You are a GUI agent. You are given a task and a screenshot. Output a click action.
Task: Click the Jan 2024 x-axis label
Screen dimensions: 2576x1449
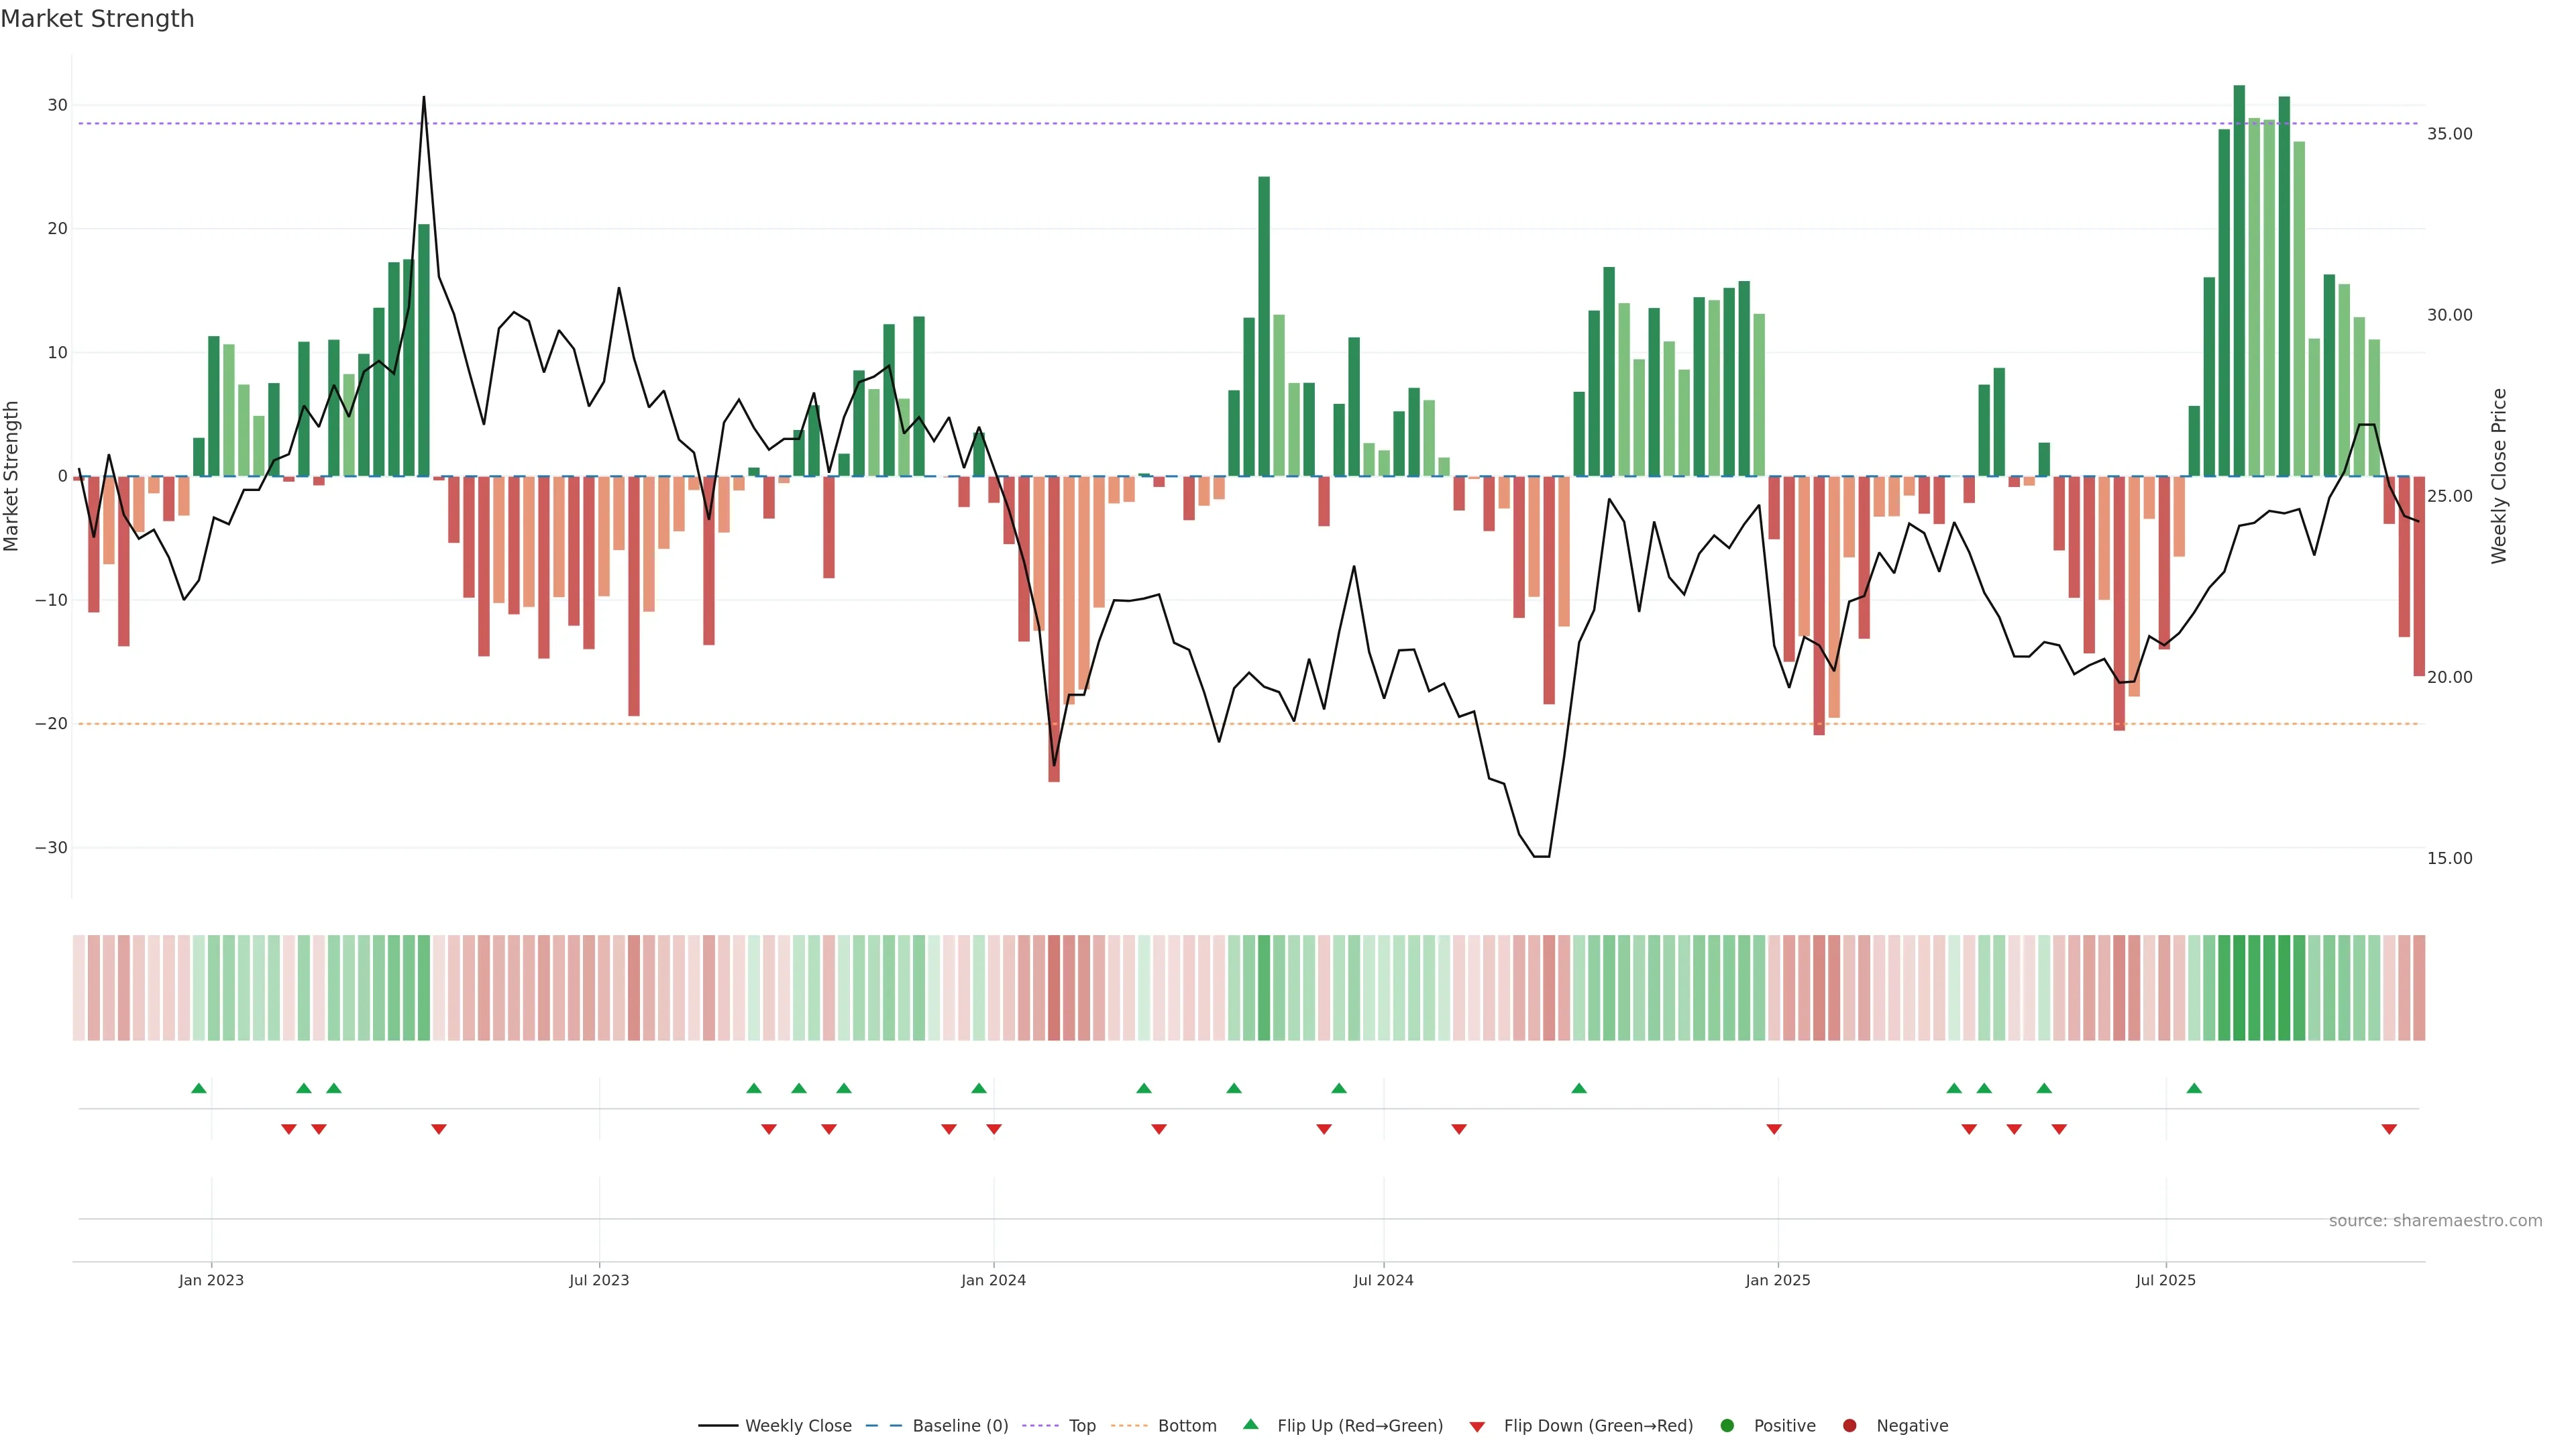click(x=993, y=1280)
